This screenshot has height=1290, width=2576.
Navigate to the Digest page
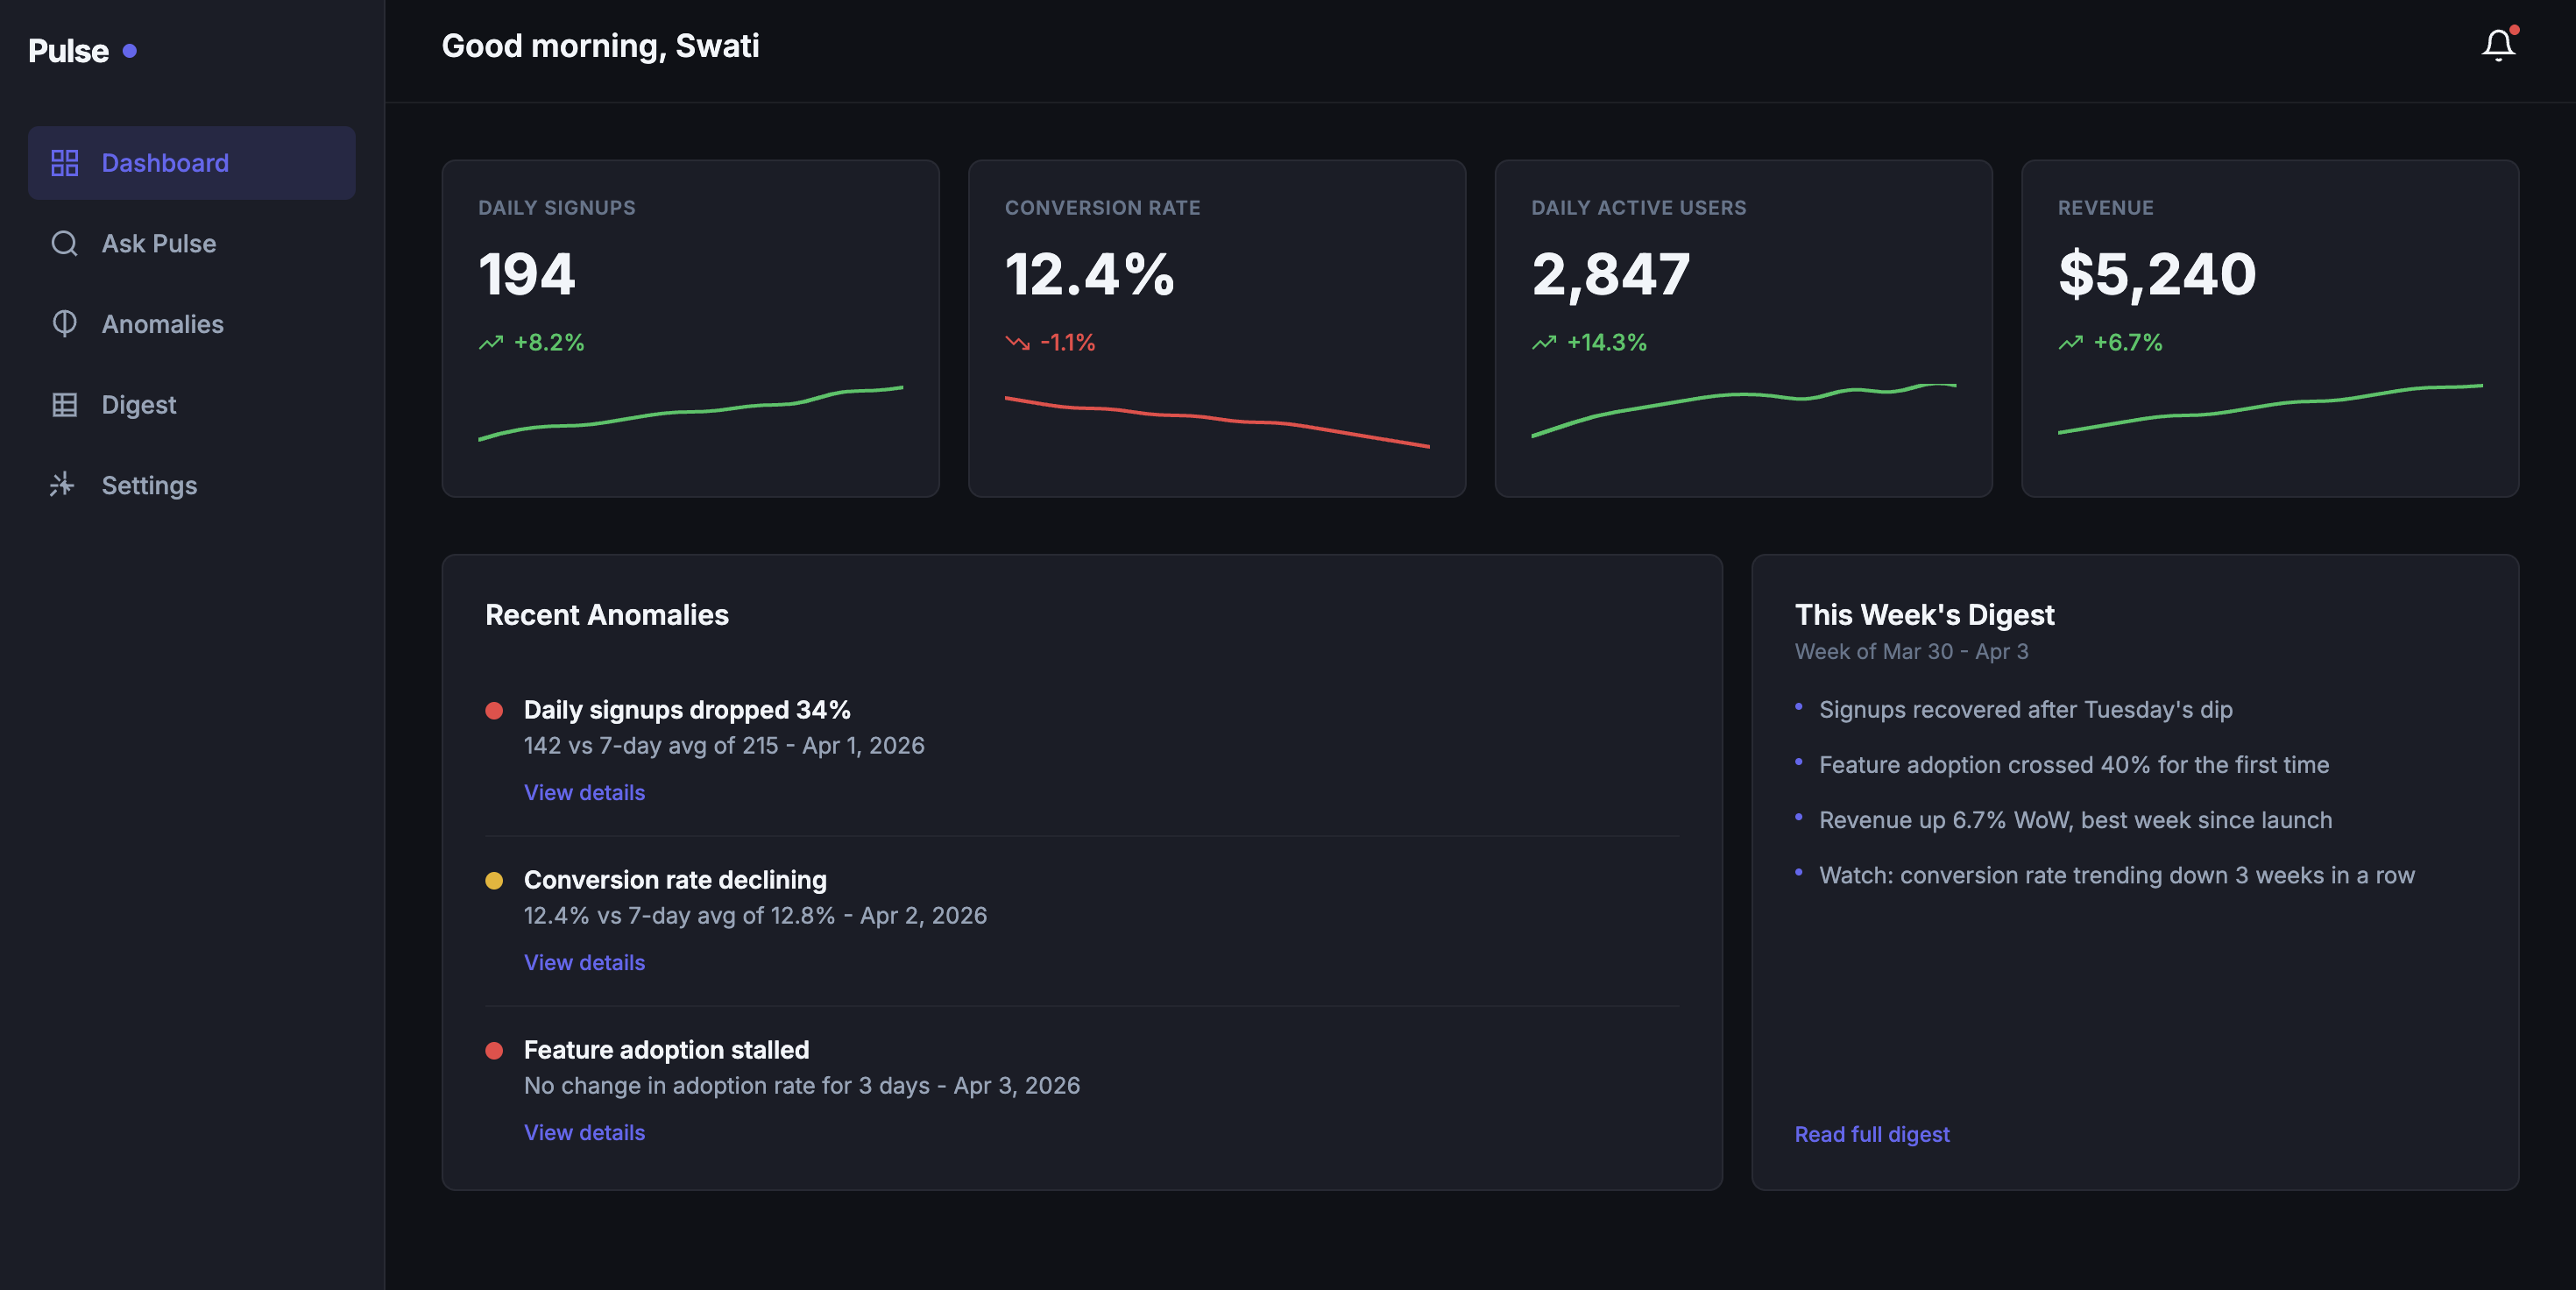tap(137, 404)
